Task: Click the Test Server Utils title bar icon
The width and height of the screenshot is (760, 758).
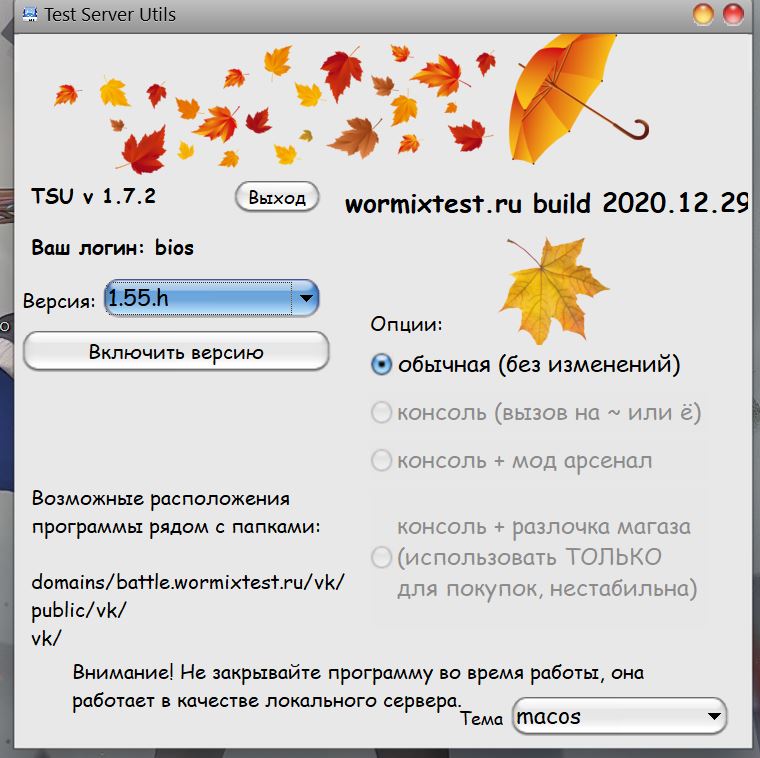Action: [x=30, y=14]
